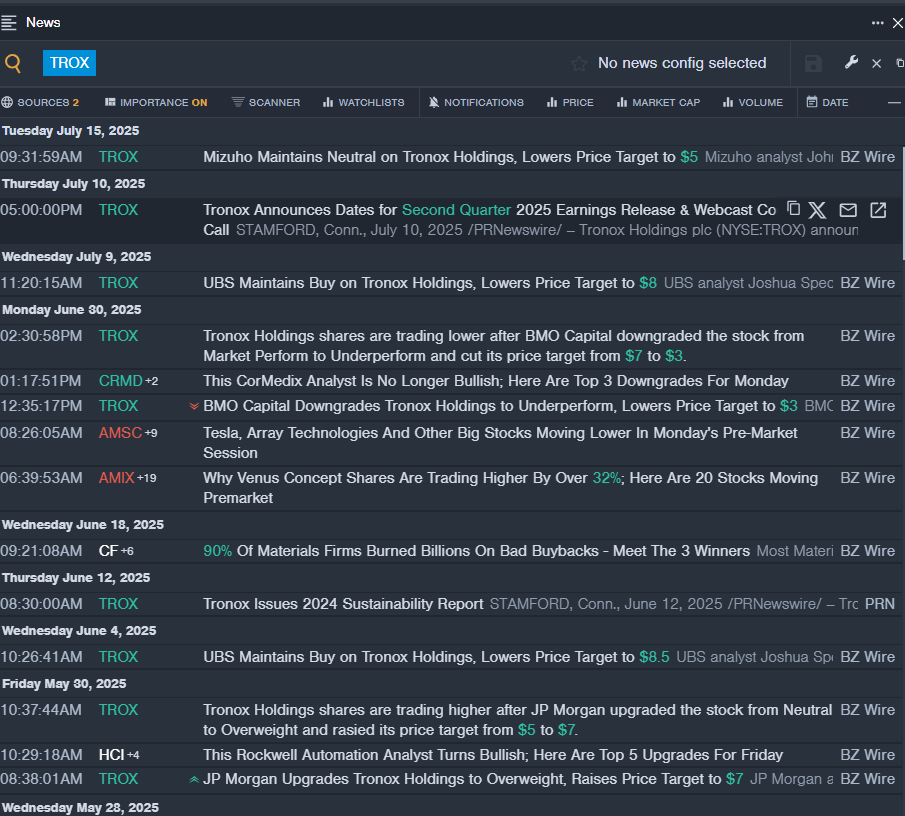905x816 pixels.
Task: Toggle the IMPORTANCE ON filter
Action: (x=156, y=103)
